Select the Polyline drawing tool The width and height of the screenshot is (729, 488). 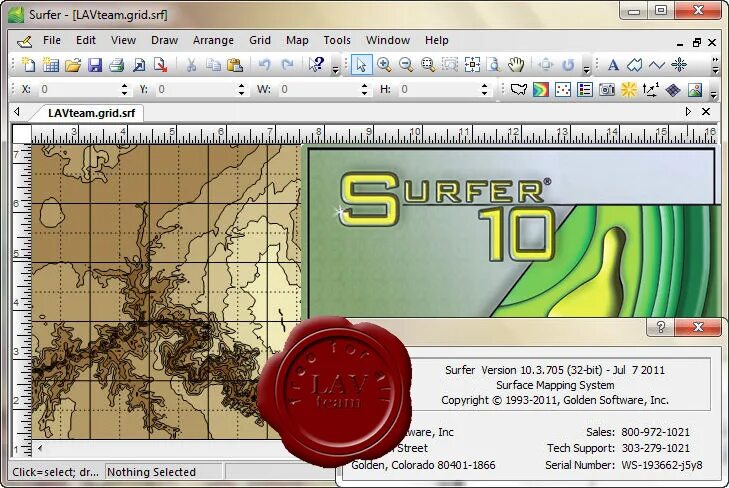pyautogui.click(x=656, y=65)
